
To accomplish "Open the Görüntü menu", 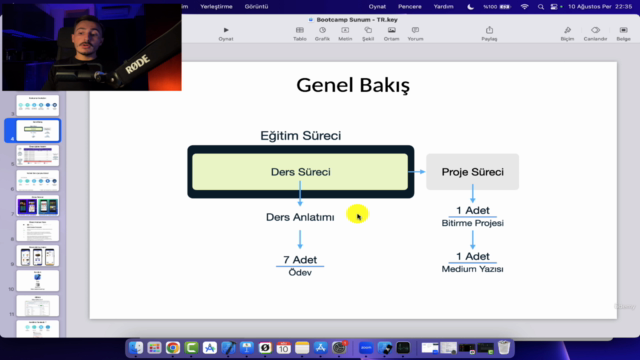I will click(x=256, y=7).
